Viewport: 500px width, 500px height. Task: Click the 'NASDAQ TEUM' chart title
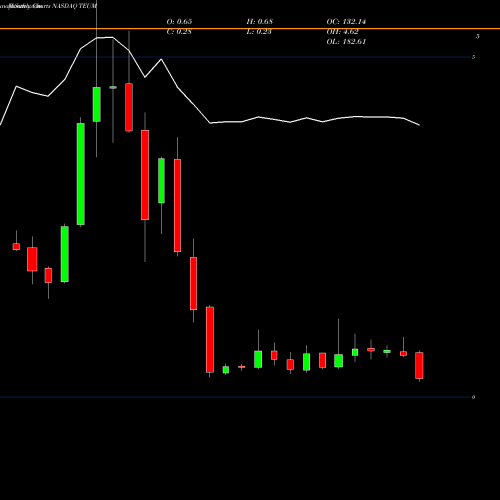coord(75,6)
